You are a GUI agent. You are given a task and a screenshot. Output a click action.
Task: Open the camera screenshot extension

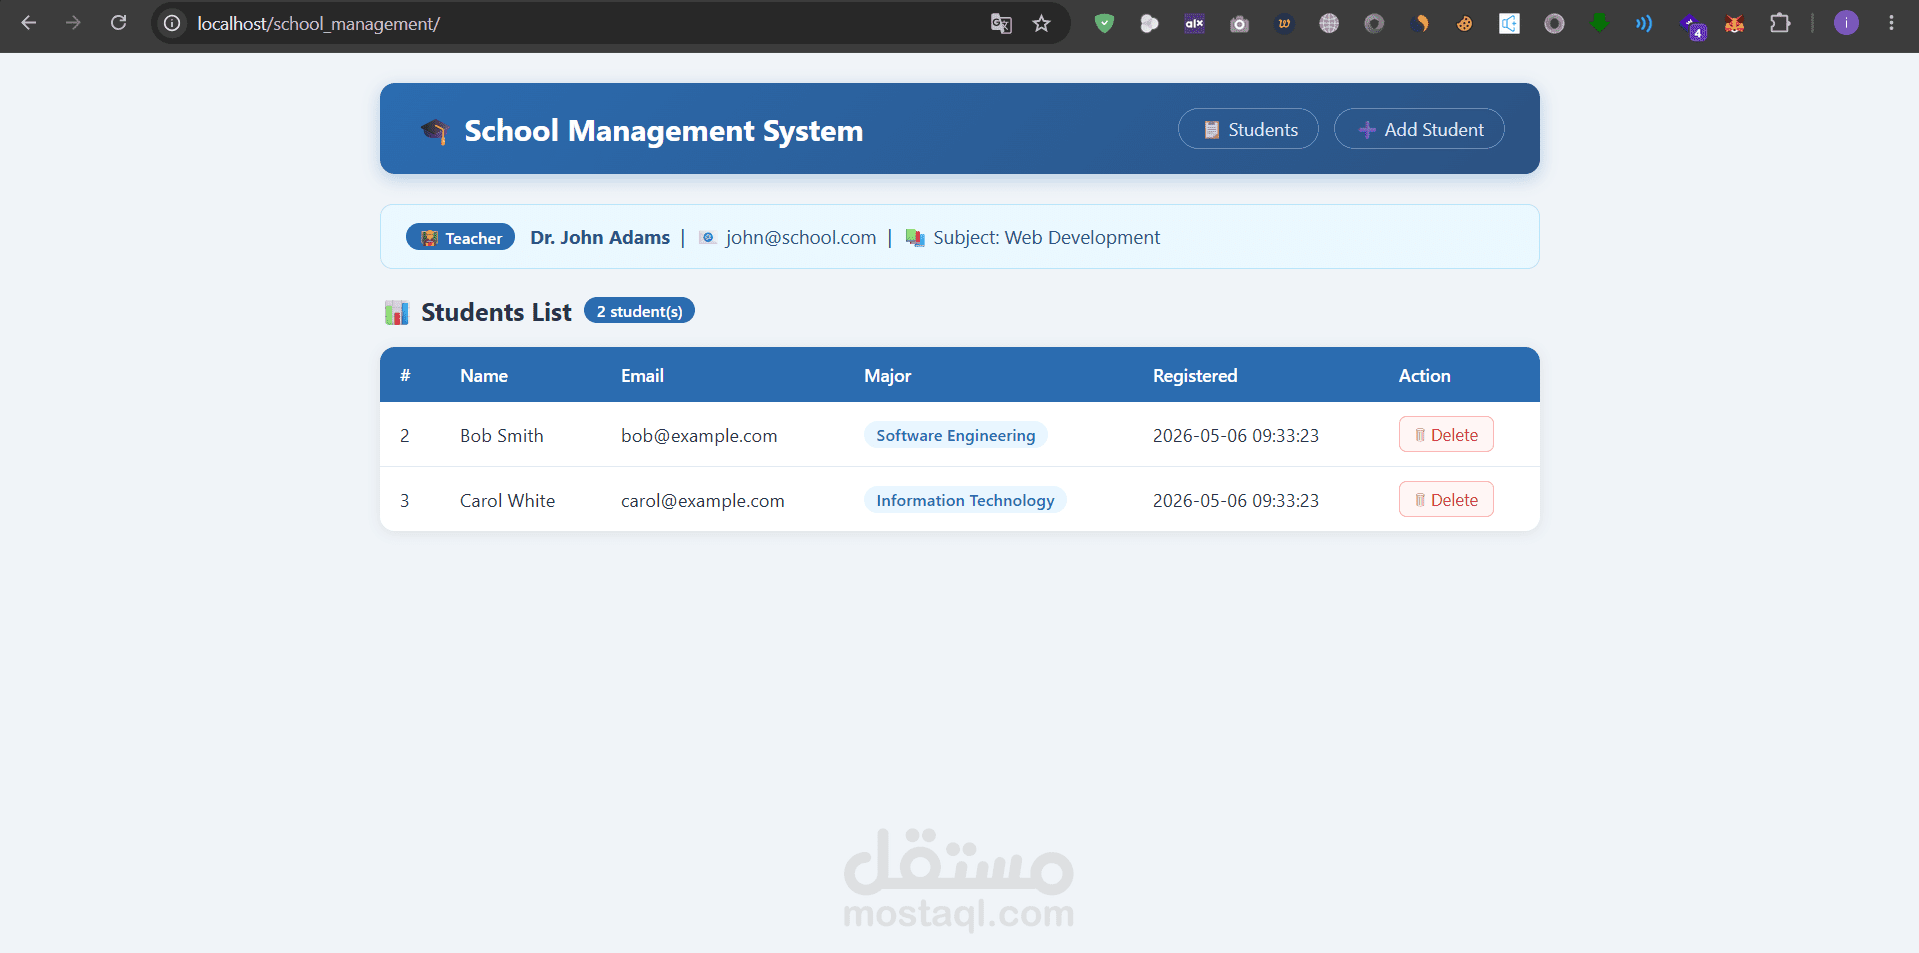[1239, 23]
